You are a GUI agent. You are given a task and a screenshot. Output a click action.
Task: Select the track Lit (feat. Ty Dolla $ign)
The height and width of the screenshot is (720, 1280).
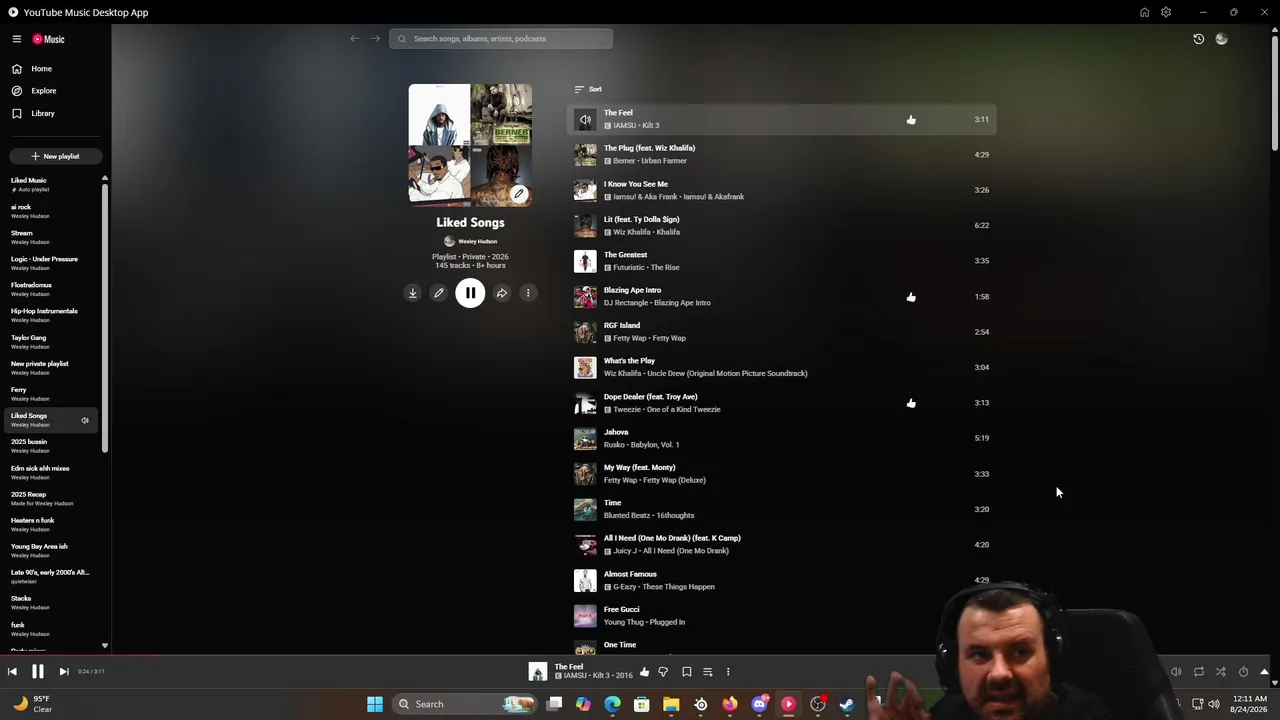pos(783,226)
